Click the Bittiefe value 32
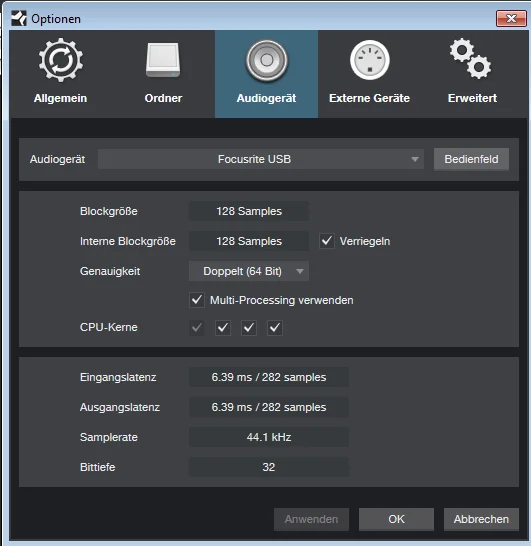The image size is (531, 546). pos(269,467)
